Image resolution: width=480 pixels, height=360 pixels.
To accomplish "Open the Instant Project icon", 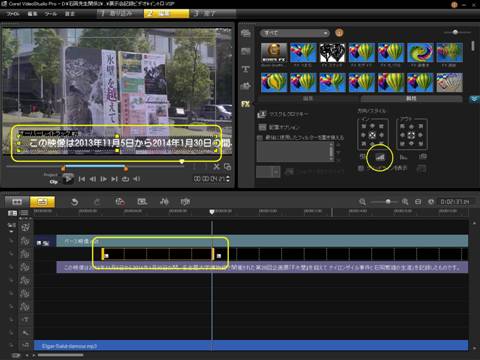I will [142, 202].
